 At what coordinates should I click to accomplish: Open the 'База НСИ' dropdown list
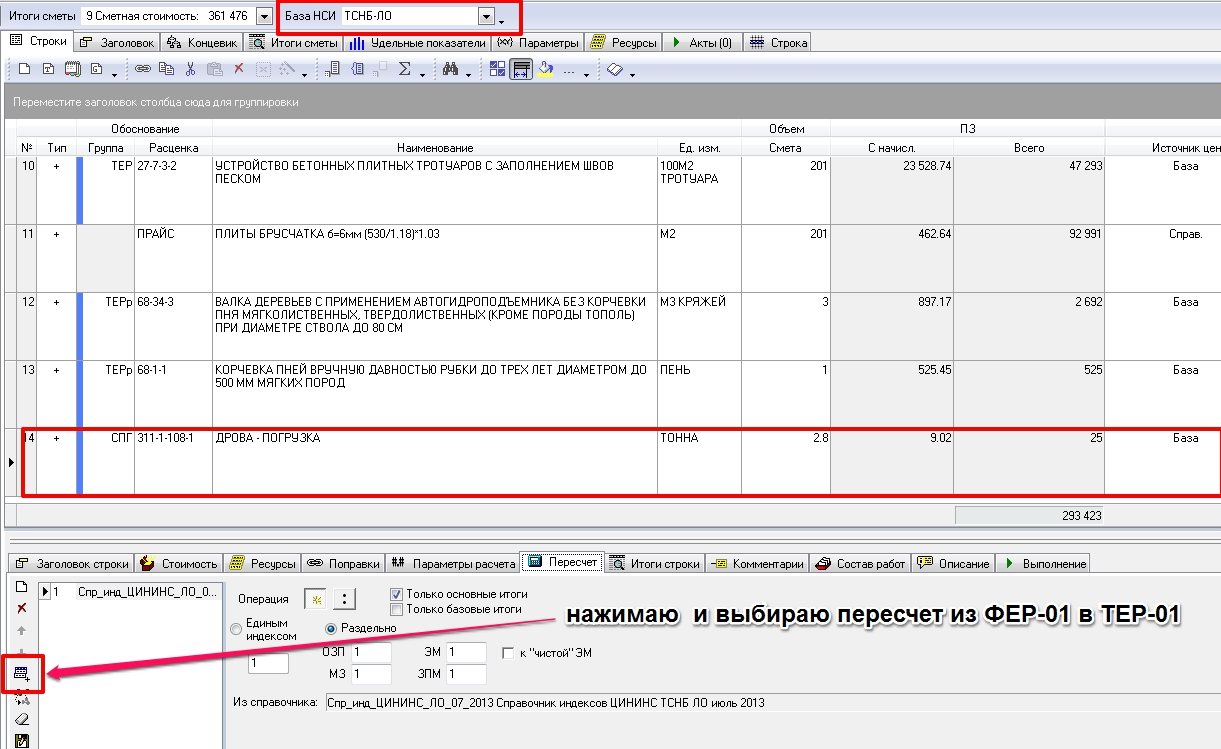pyautogui.click(x=486, y=16)
